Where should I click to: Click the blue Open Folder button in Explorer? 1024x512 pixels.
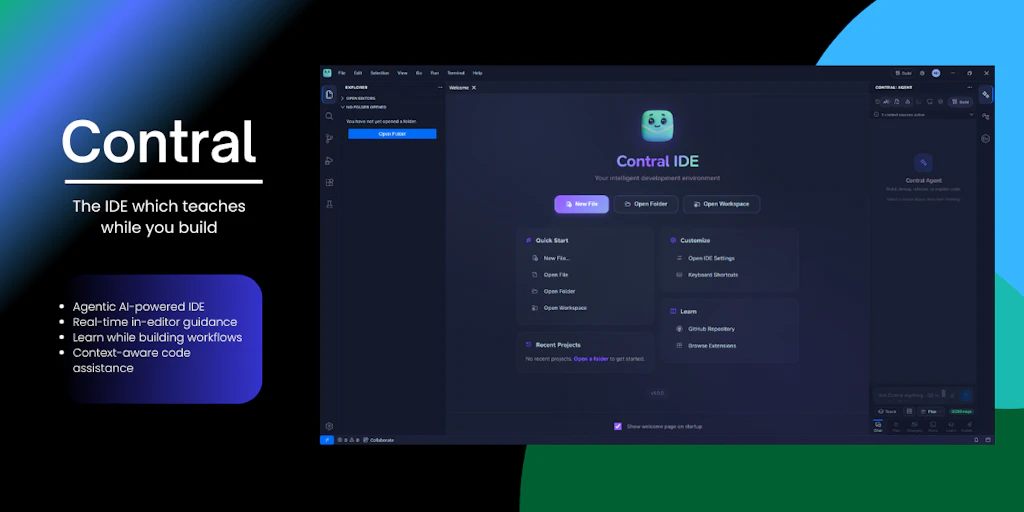pyautogui.click(x=392, y=134)
